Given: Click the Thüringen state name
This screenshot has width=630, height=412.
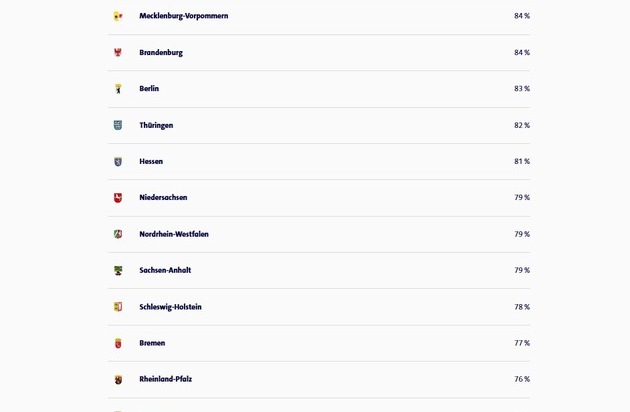Looking at the screenshot, I should pos(156,125).
